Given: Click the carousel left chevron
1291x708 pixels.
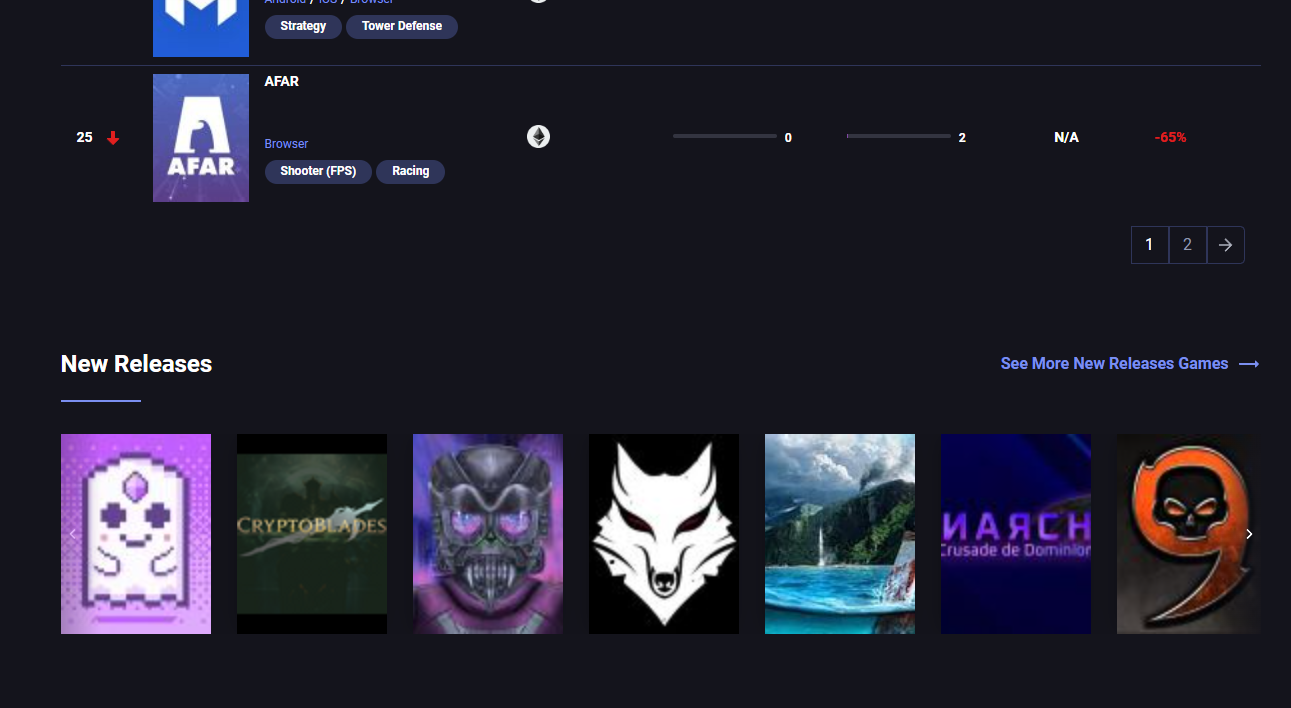Looking at the screenshot, I should (72, 534).
